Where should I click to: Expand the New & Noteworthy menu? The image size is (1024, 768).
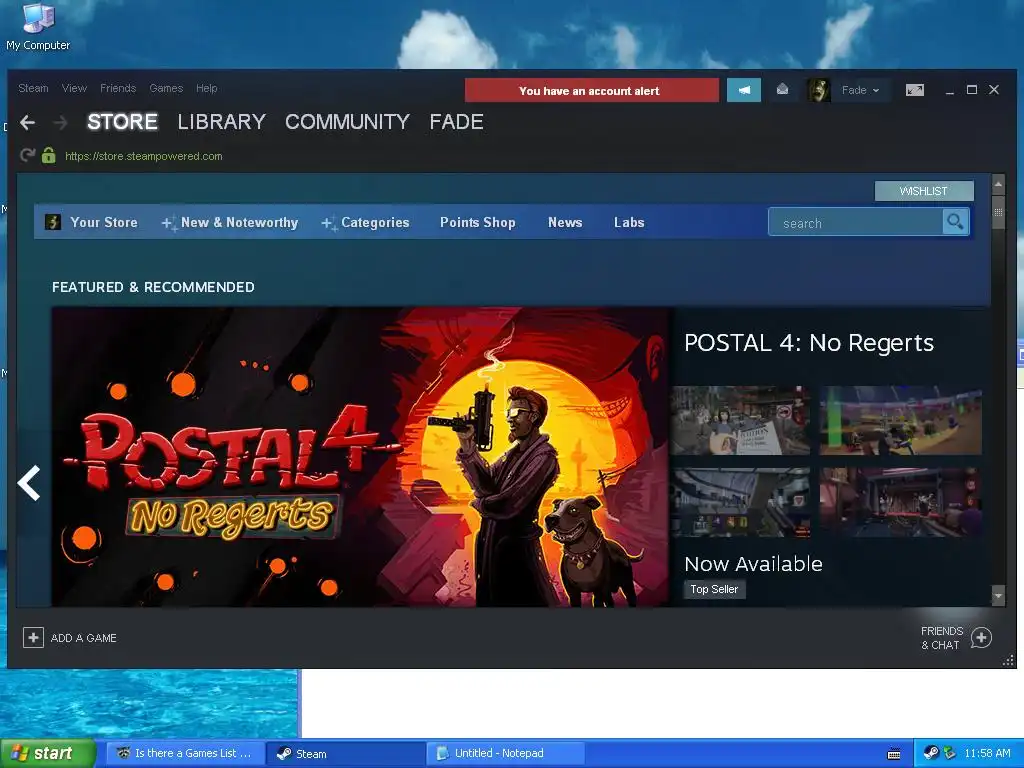point(230,223)
